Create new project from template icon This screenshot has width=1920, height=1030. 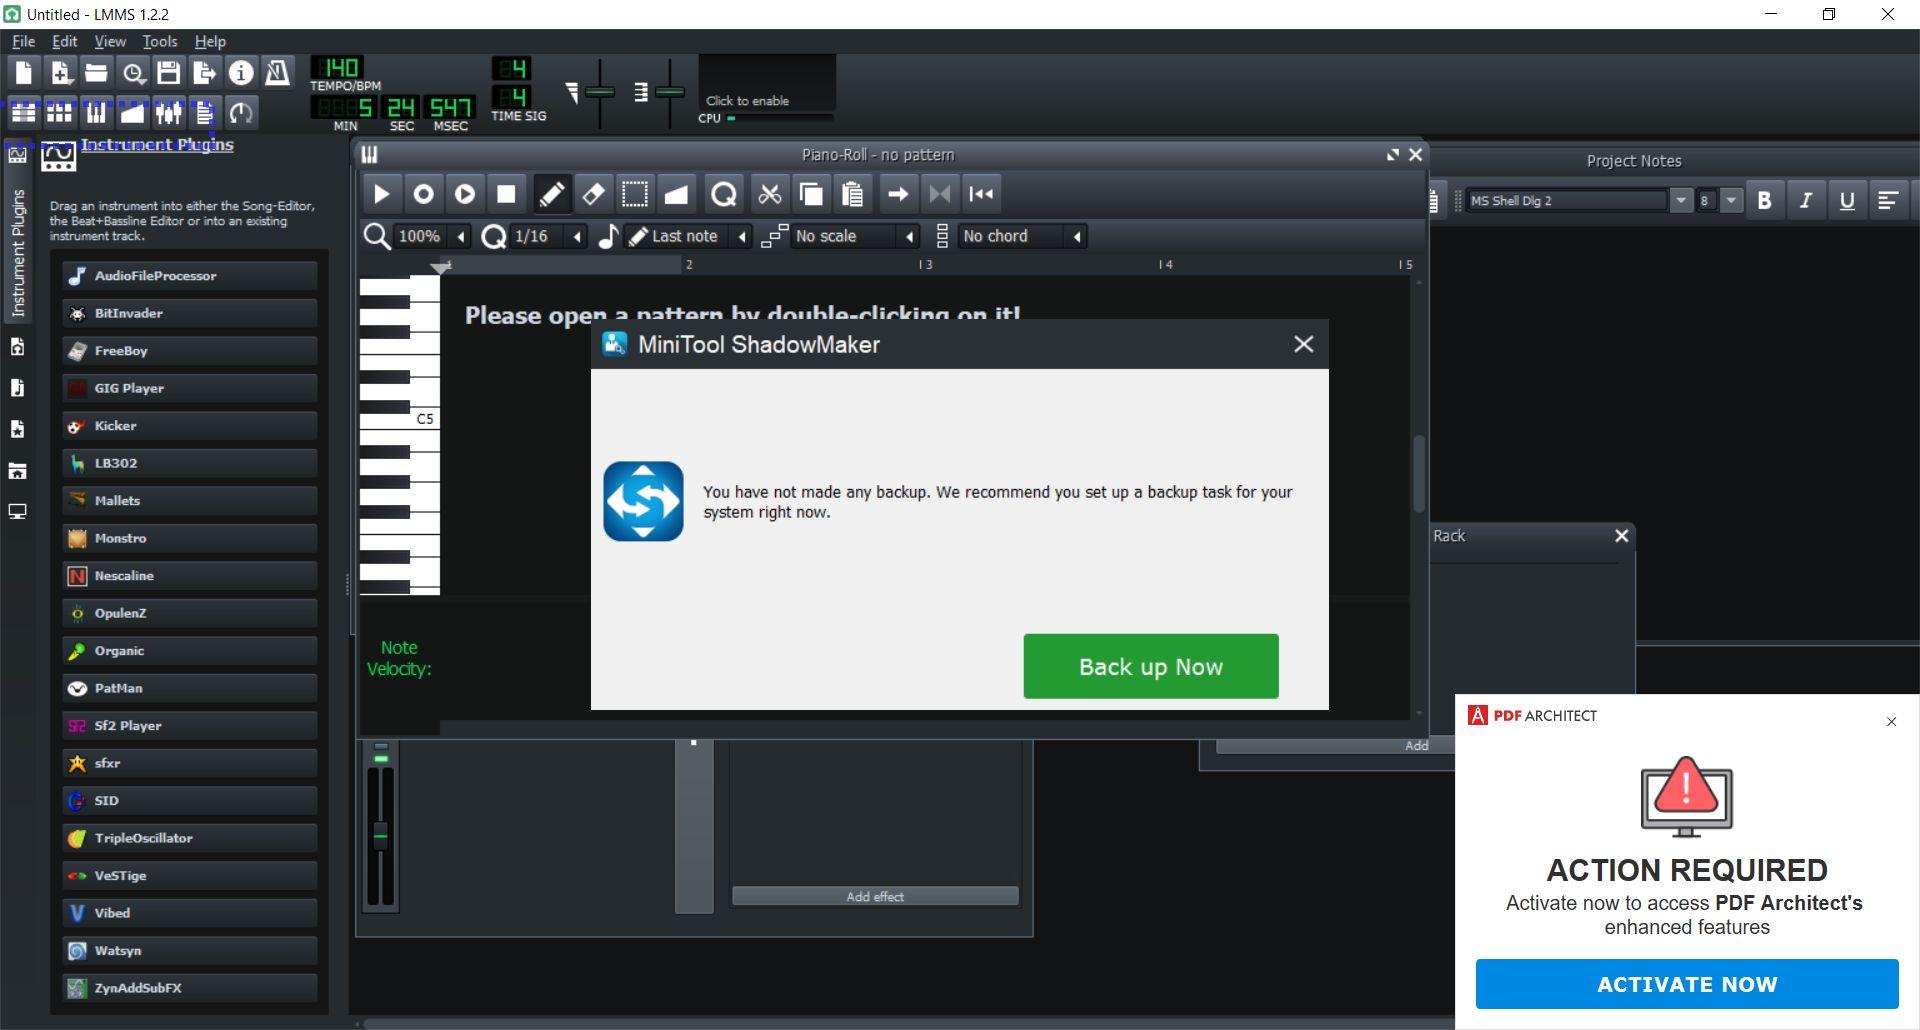coord(60,73)
